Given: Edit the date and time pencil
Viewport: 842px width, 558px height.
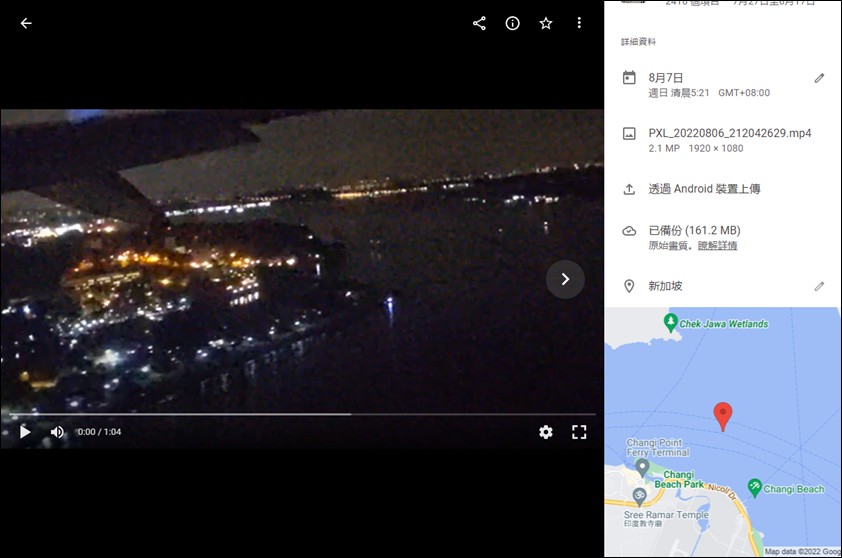Looking at the screenshot, I should pyautogui.click(x=819, y=78).
